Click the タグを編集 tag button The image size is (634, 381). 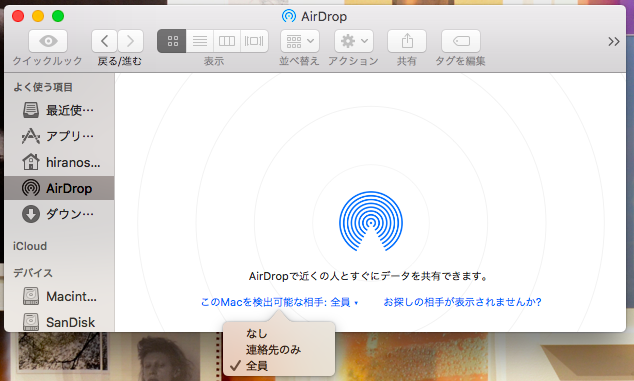[x=461, y=41]
